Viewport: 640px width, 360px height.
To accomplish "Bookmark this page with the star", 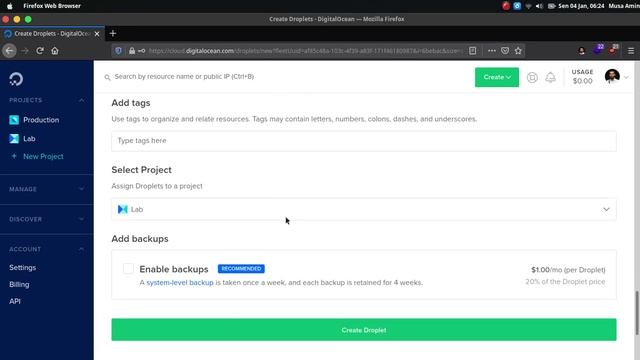I will 518,51.
